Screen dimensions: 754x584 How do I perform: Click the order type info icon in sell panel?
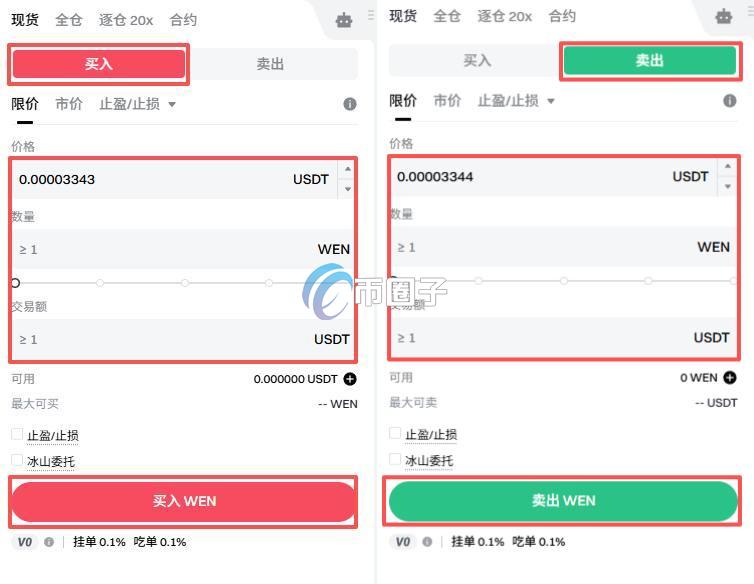(x=729, y=101)
